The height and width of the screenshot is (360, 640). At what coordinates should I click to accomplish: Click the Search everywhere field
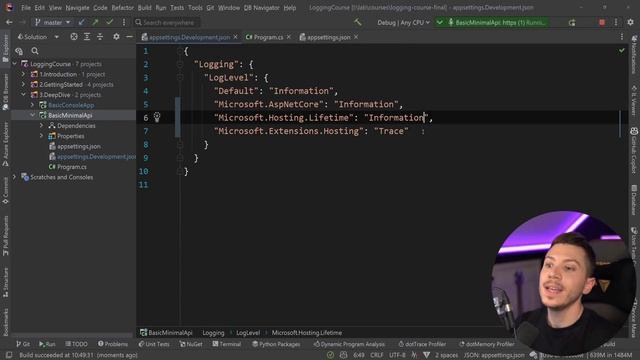(x=167, y=22)
